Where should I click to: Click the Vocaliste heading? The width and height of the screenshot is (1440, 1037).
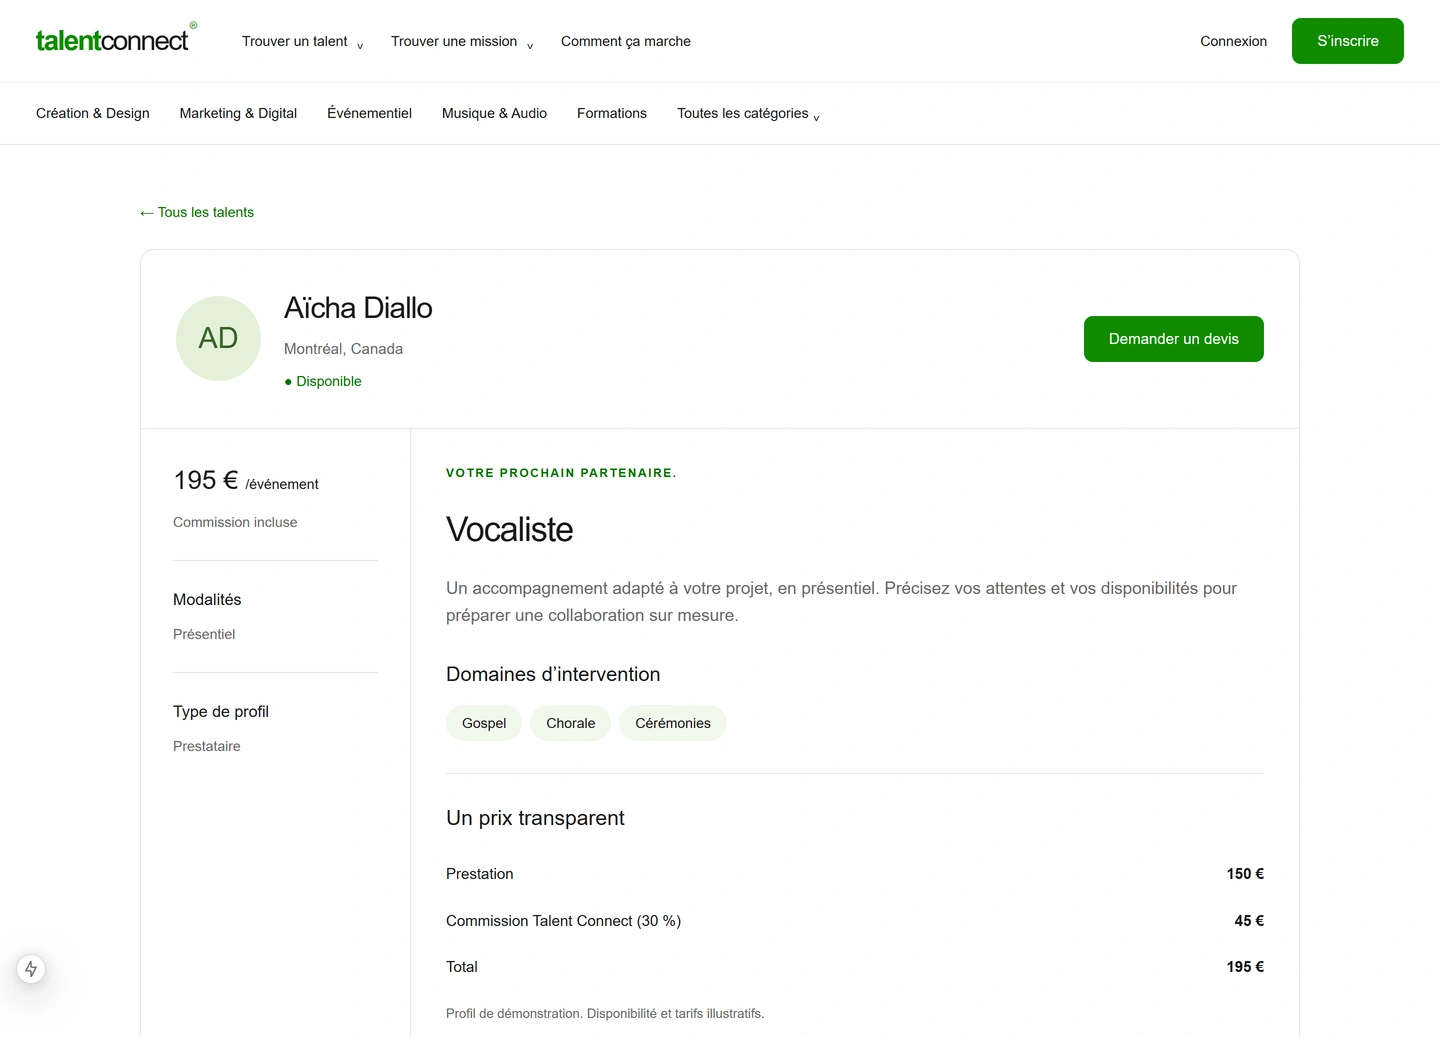pos(510,529)
